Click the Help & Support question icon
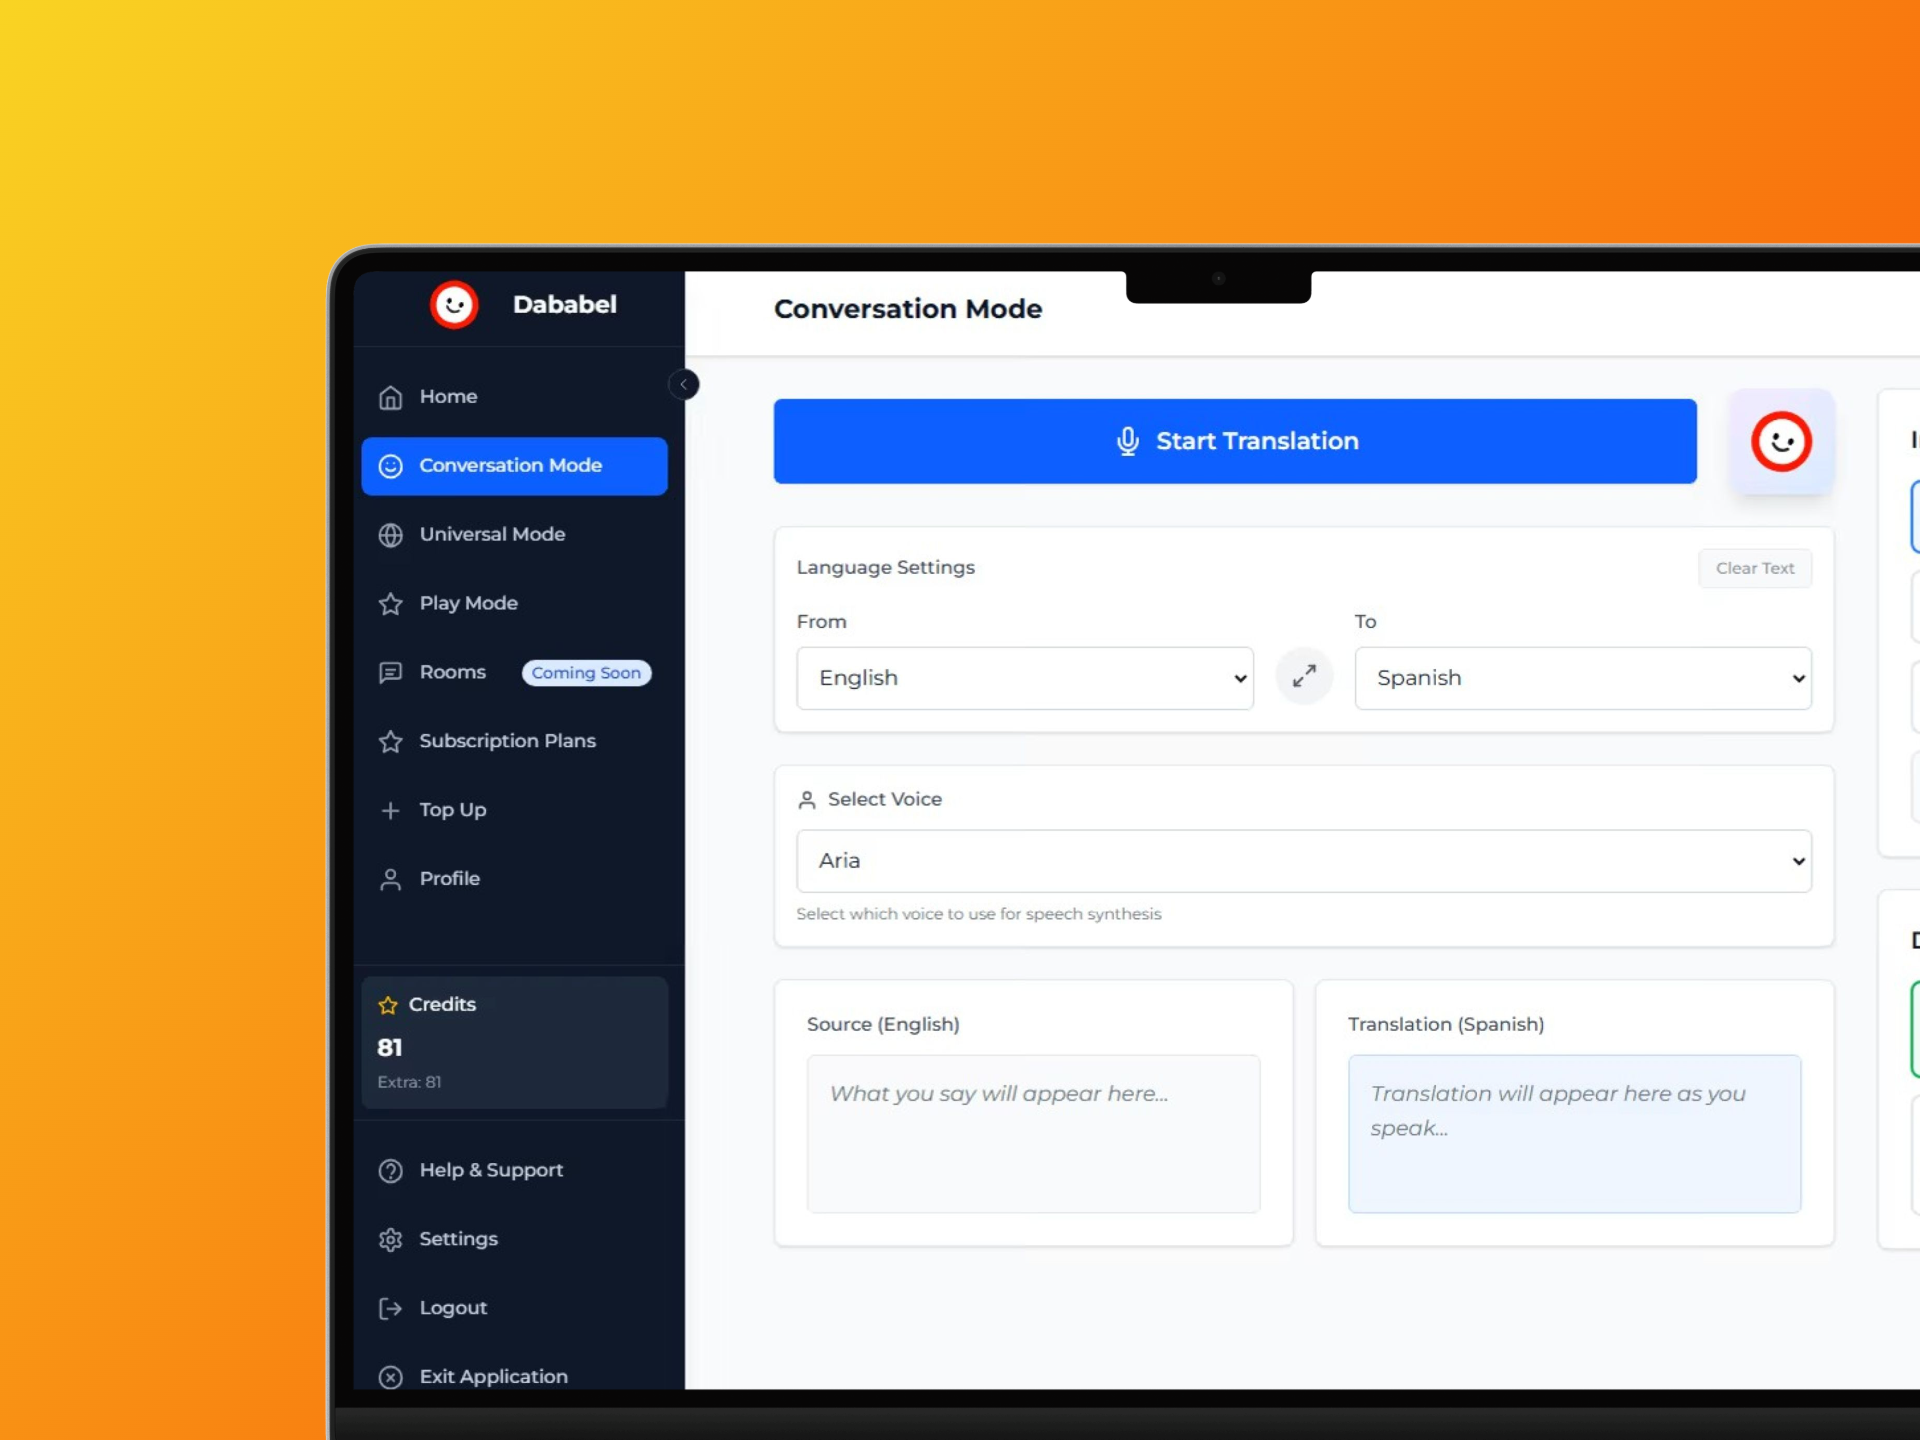The image size is (1920, 1440). [x=390, y=1171]
